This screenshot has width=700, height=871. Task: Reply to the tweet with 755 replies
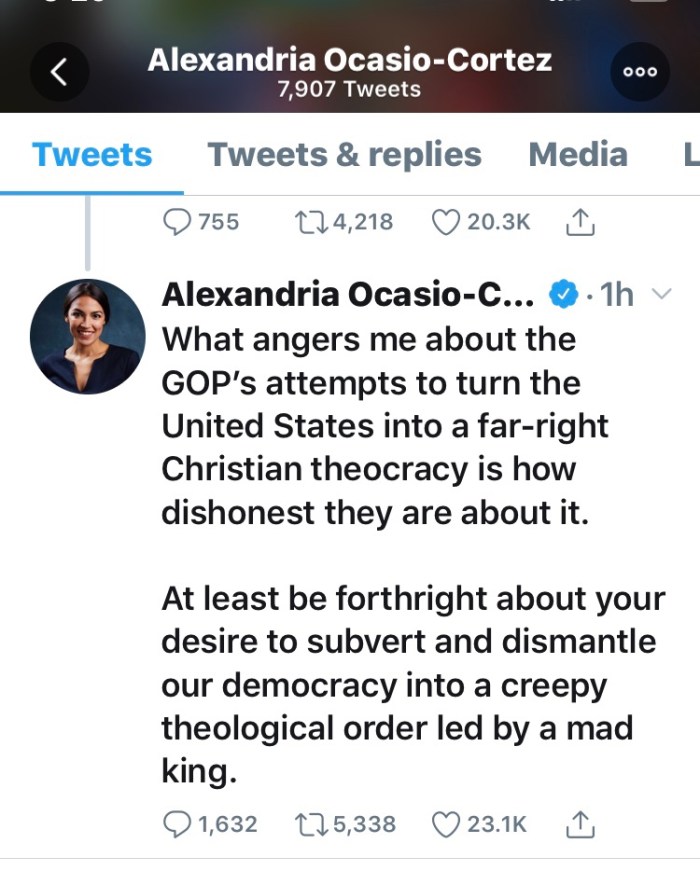(x=178, y=221)
